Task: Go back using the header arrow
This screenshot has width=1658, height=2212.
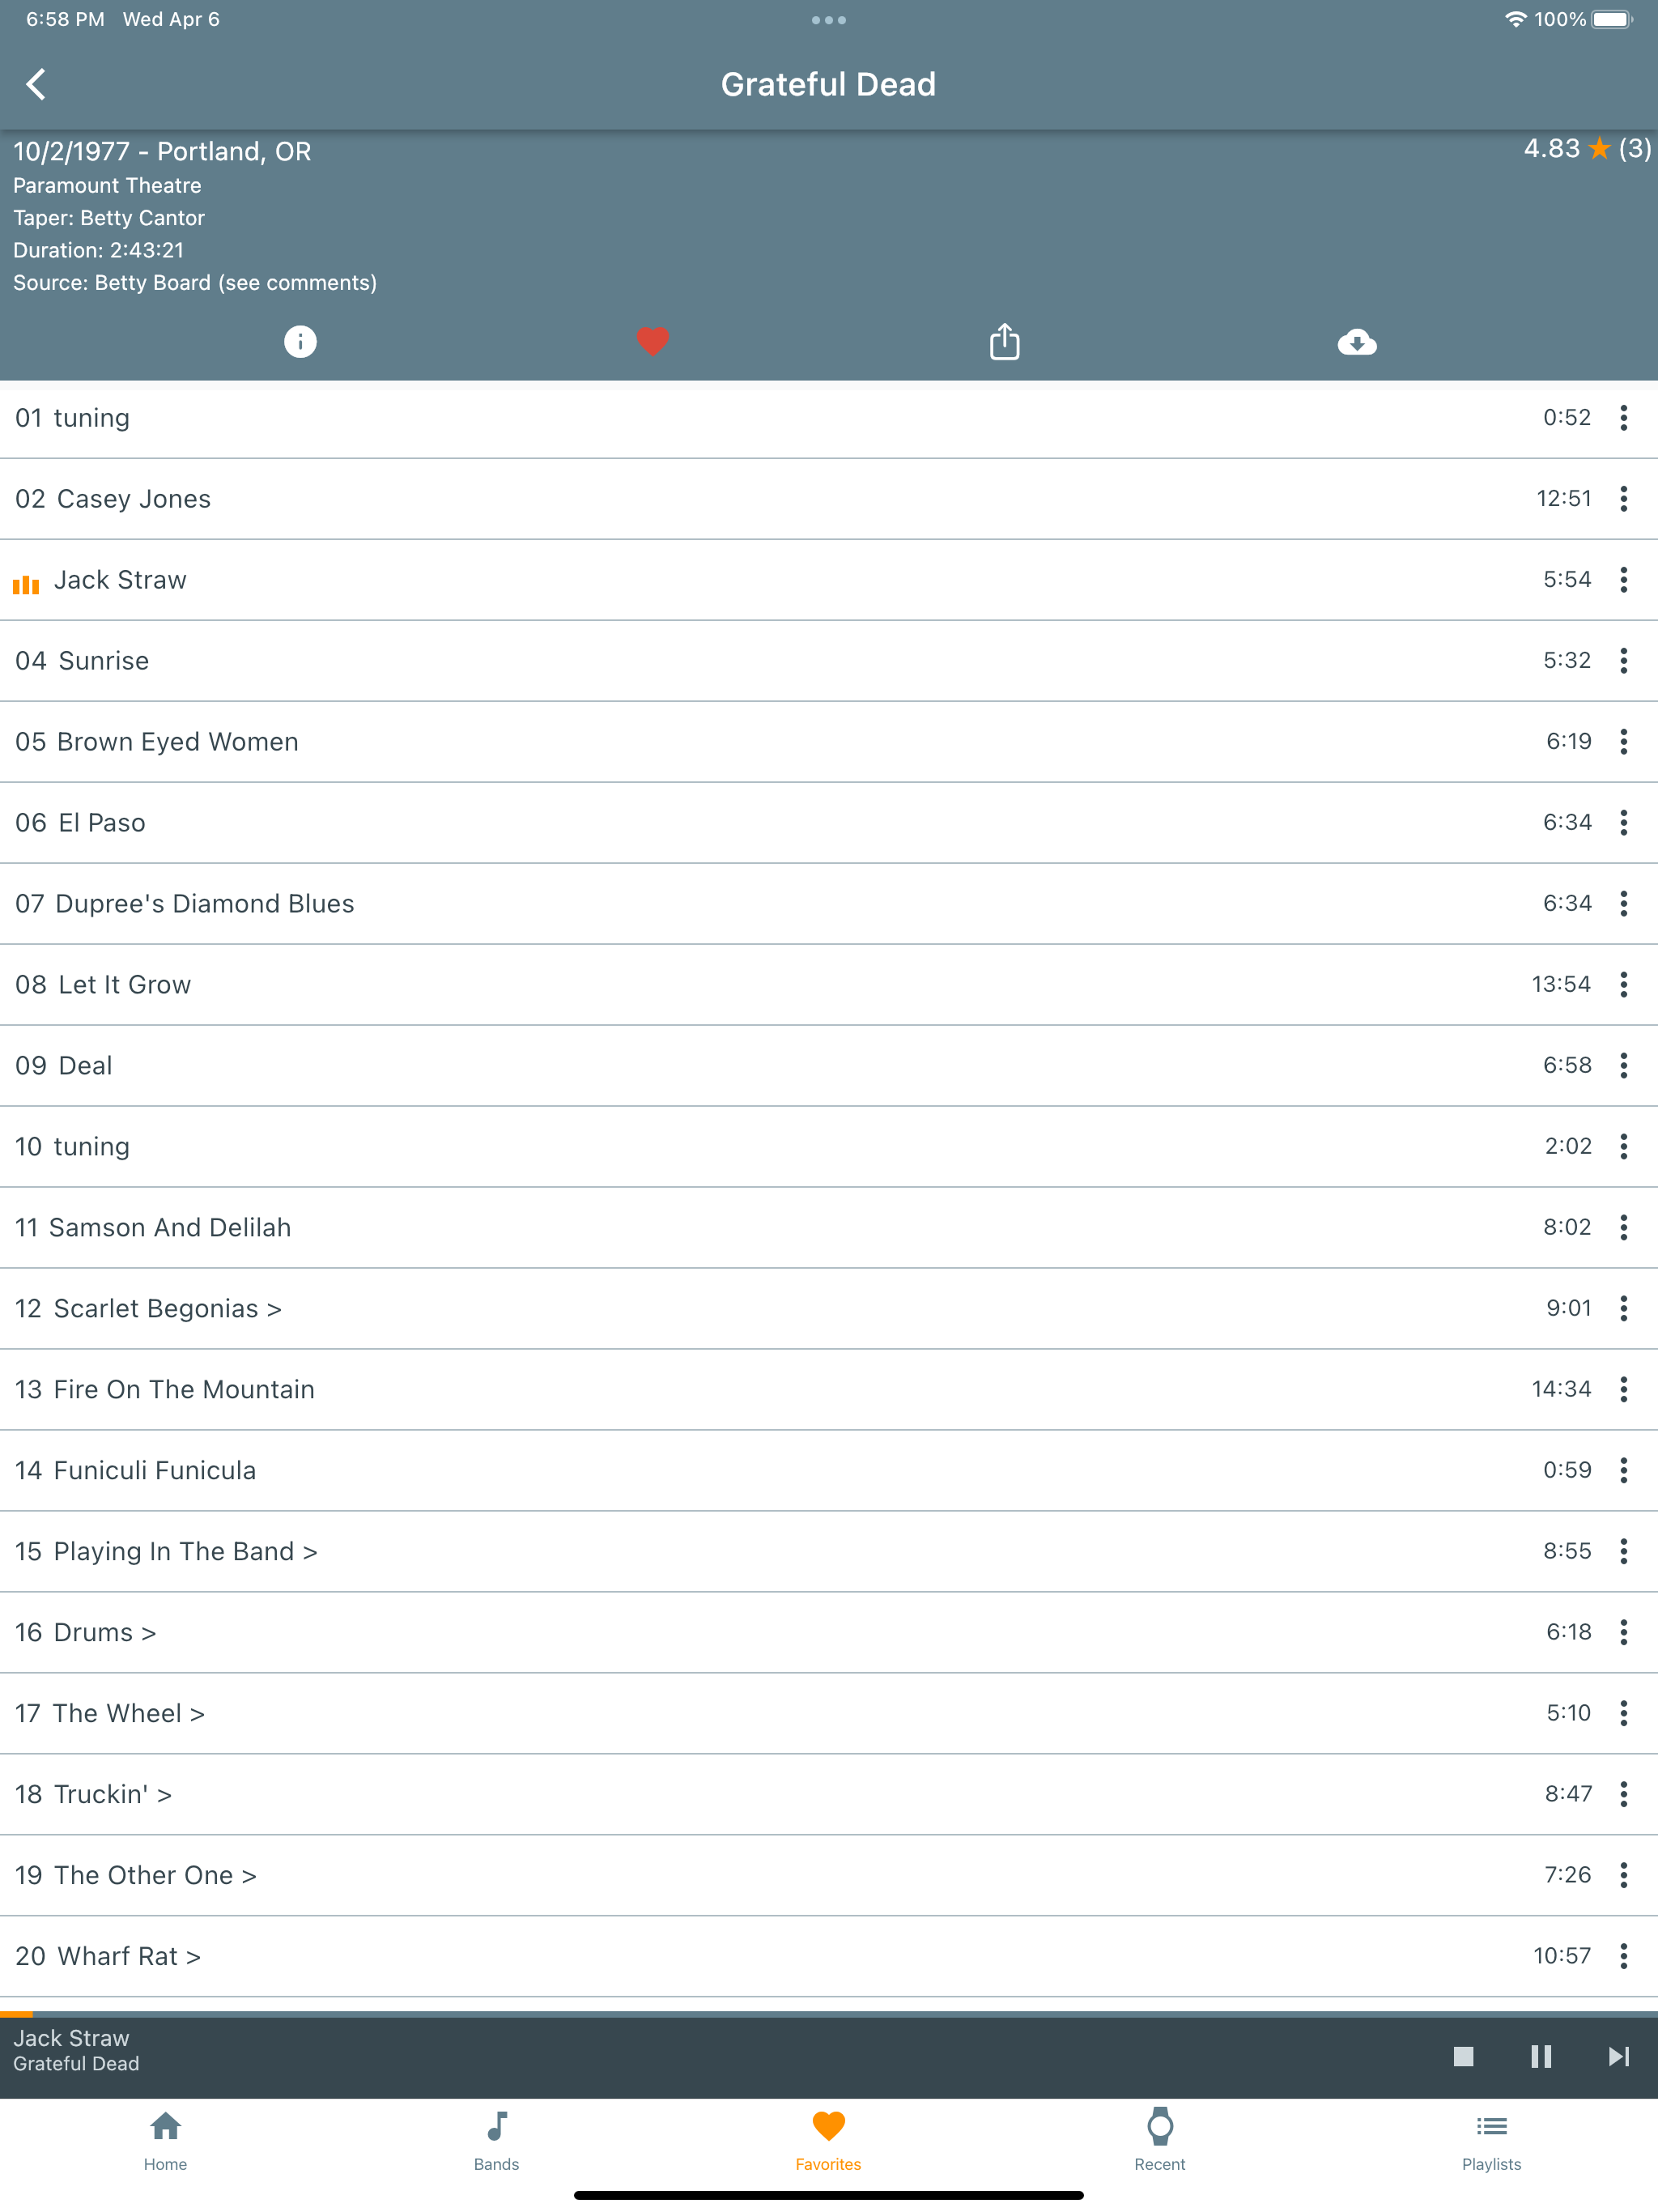Action: (37, 84)
